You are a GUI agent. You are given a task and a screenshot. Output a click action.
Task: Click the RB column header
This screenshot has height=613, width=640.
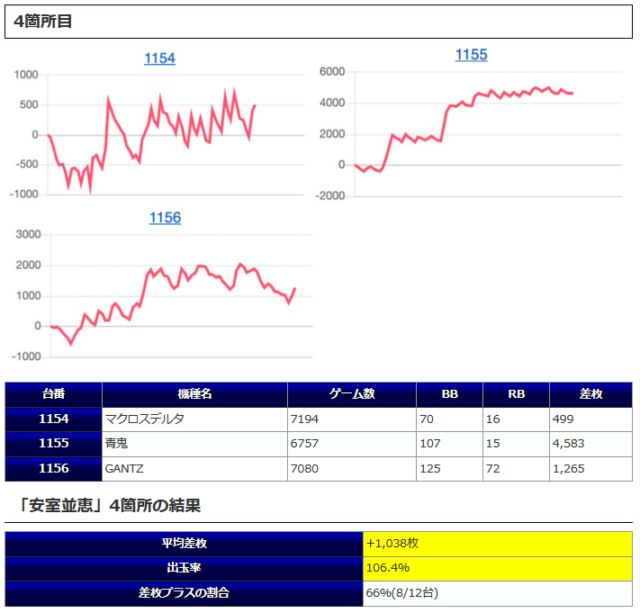515,394
